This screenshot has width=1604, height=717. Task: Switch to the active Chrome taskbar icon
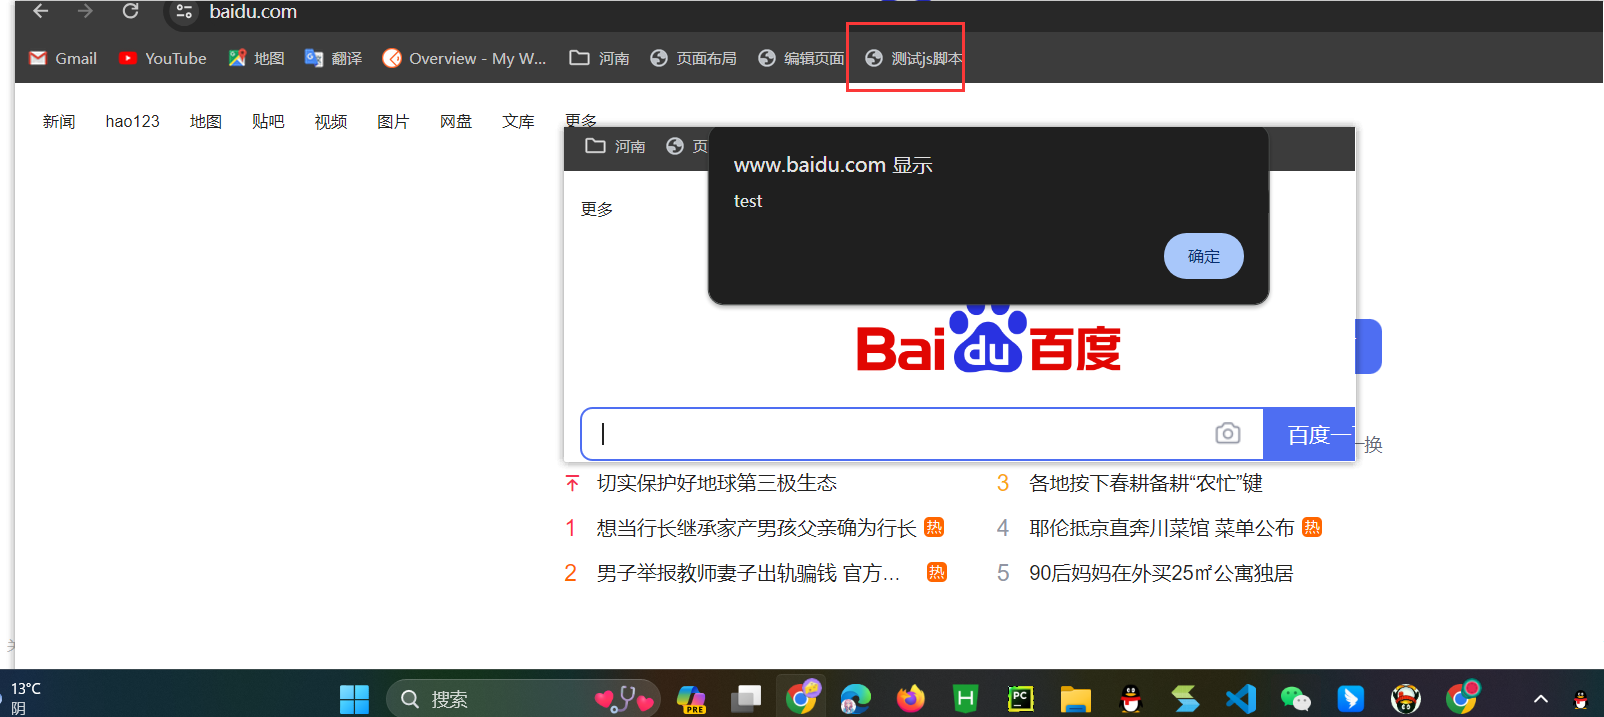coord(802,697)
